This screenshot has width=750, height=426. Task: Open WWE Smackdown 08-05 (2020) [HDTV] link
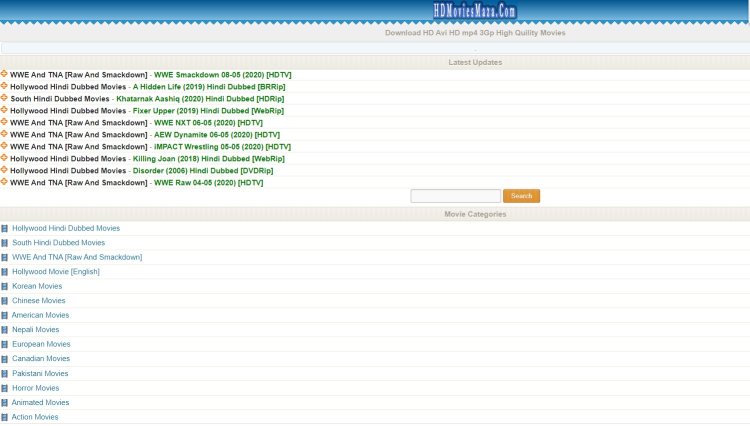(x=222, y=75)
